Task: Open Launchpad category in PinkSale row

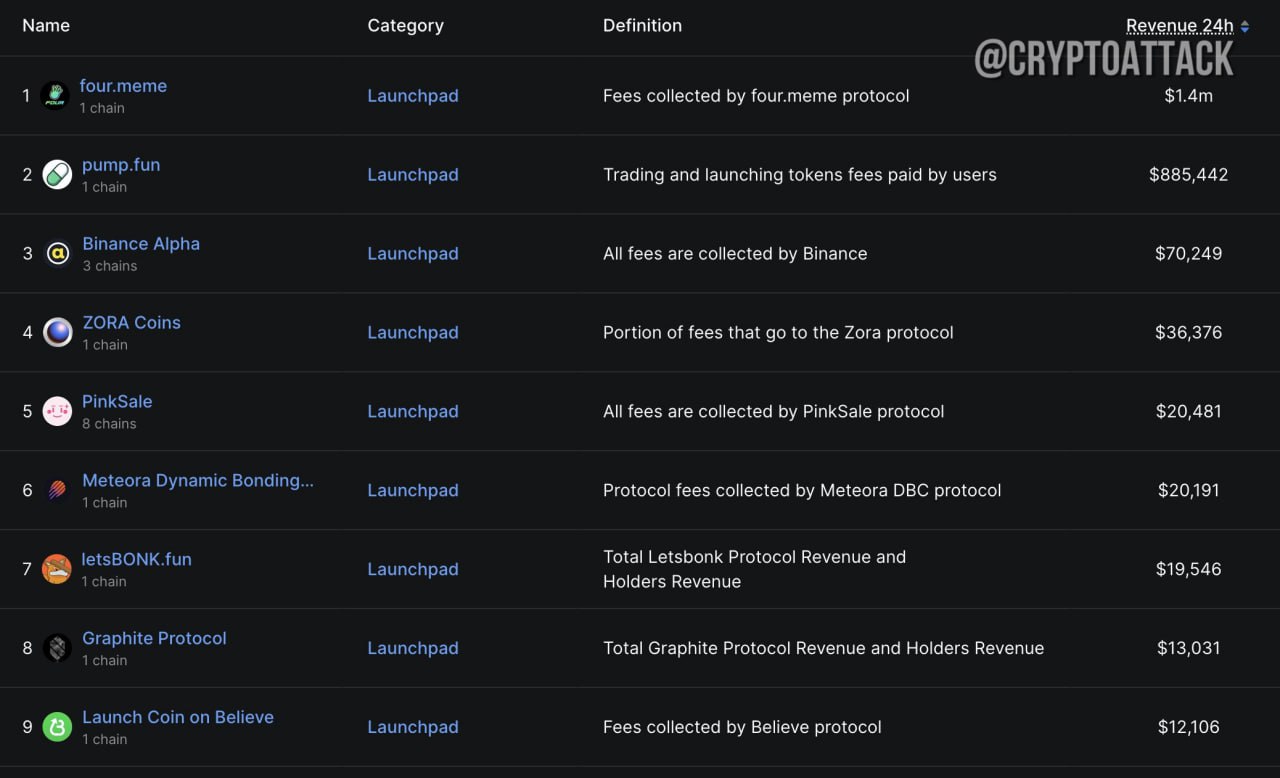Action: coord(413,412)
